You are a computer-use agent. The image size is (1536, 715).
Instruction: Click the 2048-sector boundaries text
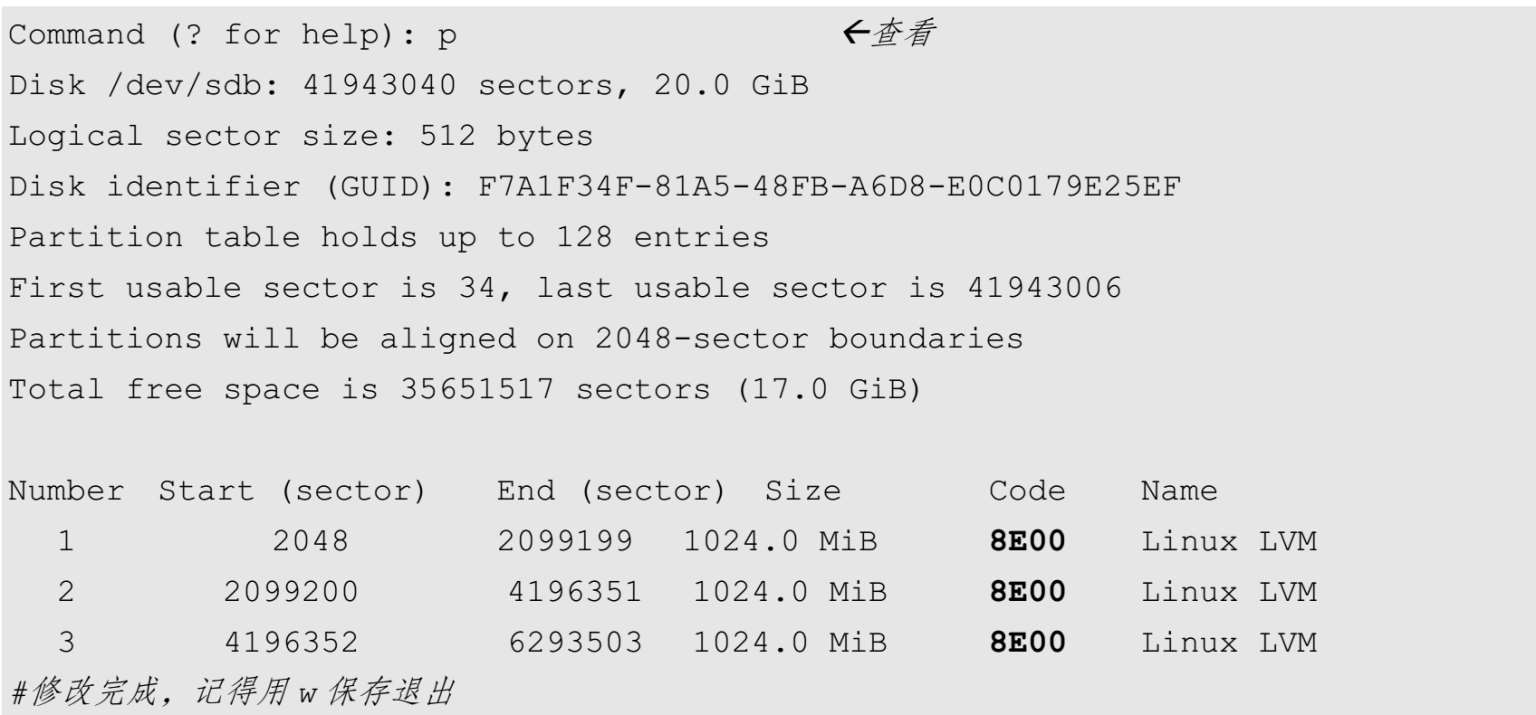[x=809, y=339]
